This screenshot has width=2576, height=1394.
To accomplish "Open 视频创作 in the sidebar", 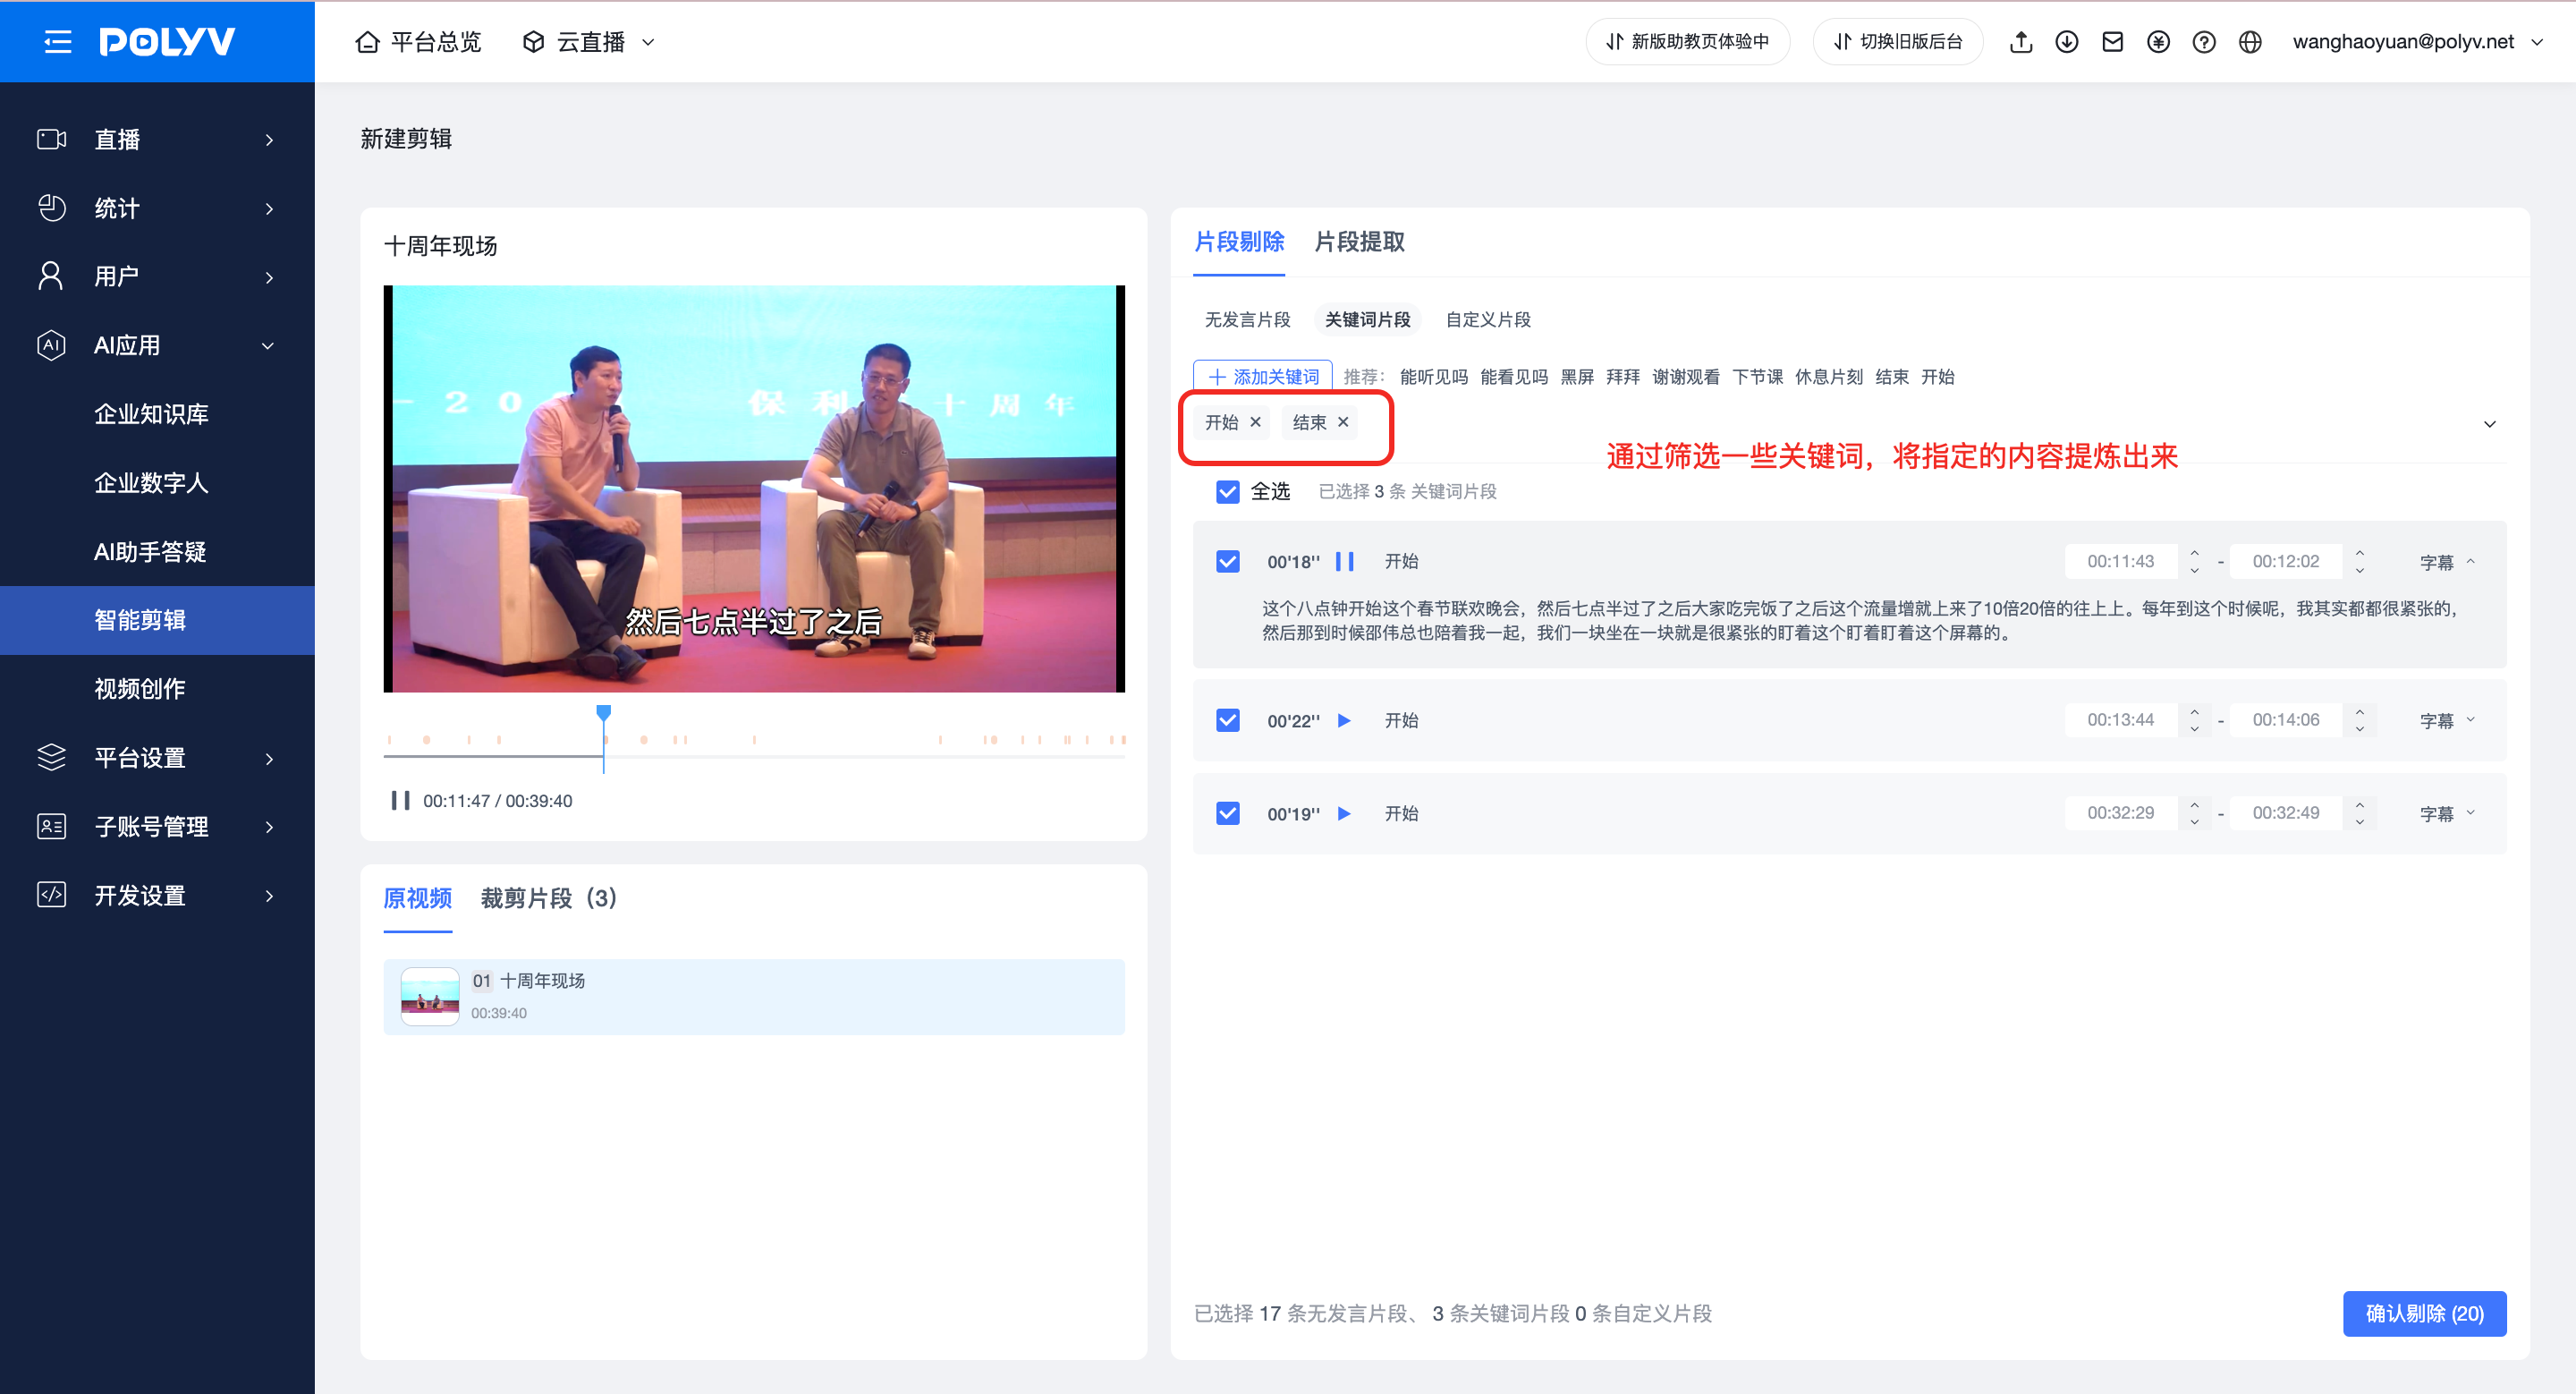I will [x=140, y=689].
